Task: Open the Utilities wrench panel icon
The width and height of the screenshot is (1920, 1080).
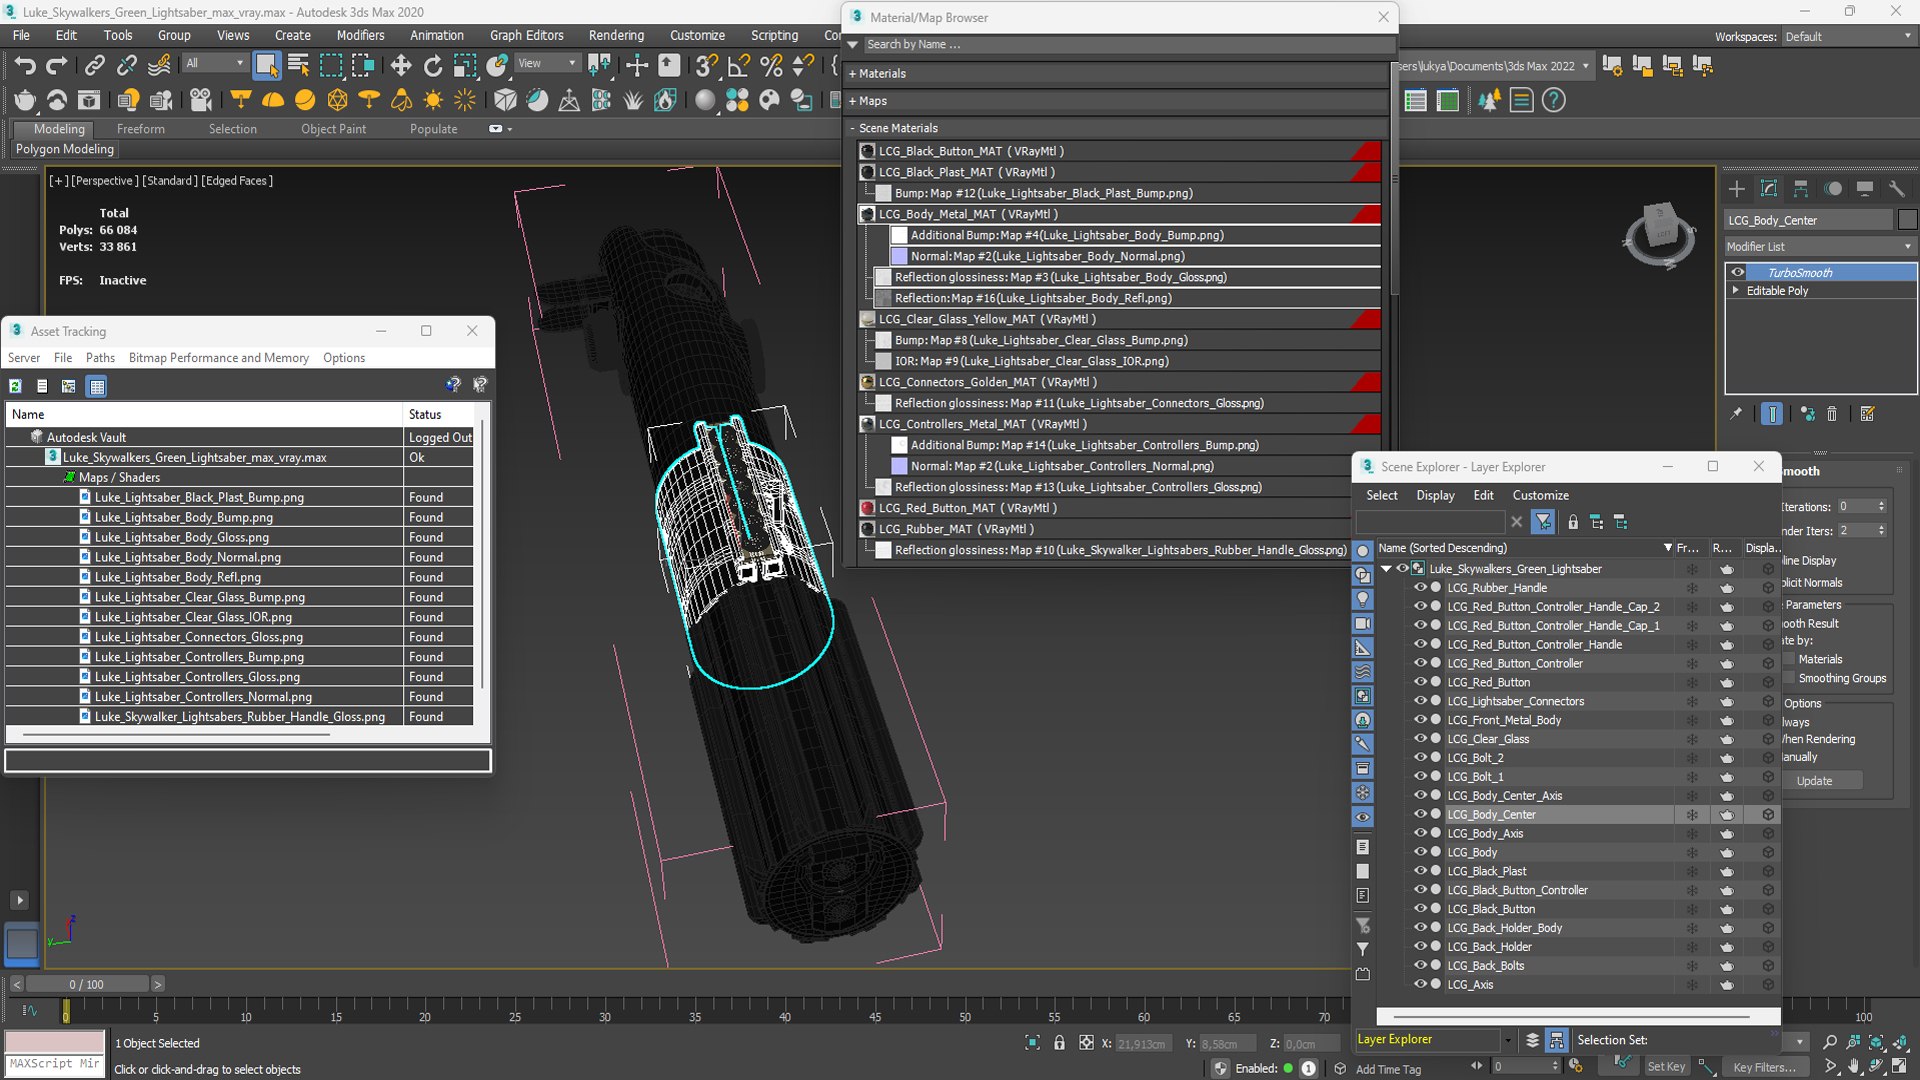Action: [x=1896, y=189]
